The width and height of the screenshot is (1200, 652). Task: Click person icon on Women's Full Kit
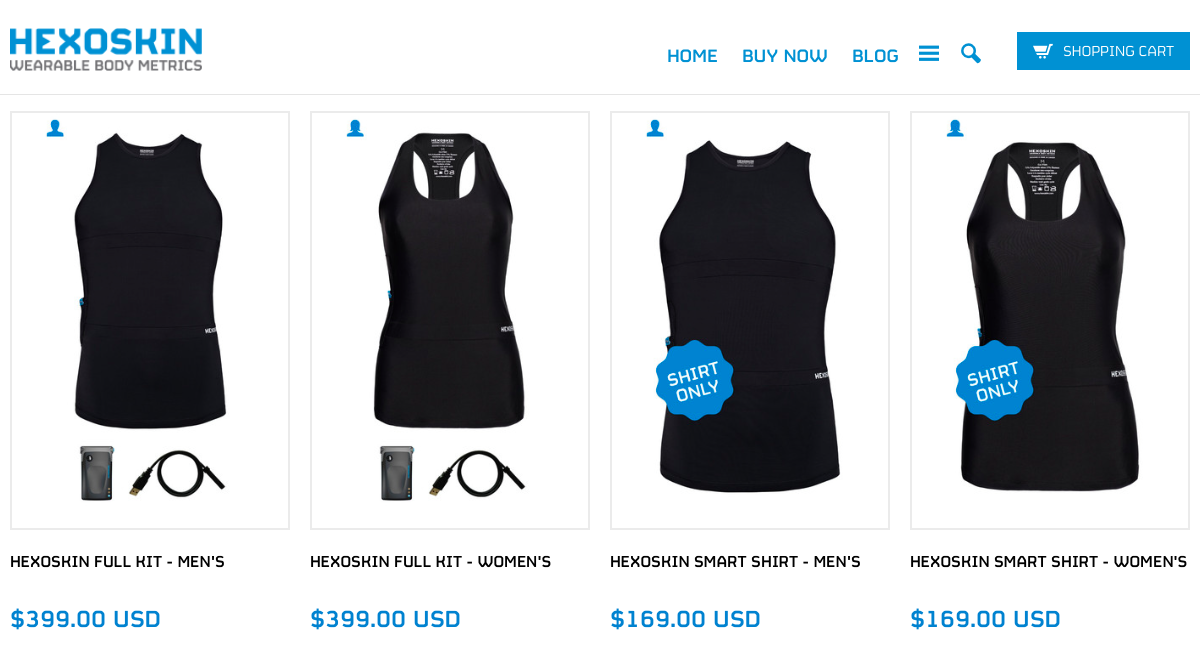coord(355,128)
